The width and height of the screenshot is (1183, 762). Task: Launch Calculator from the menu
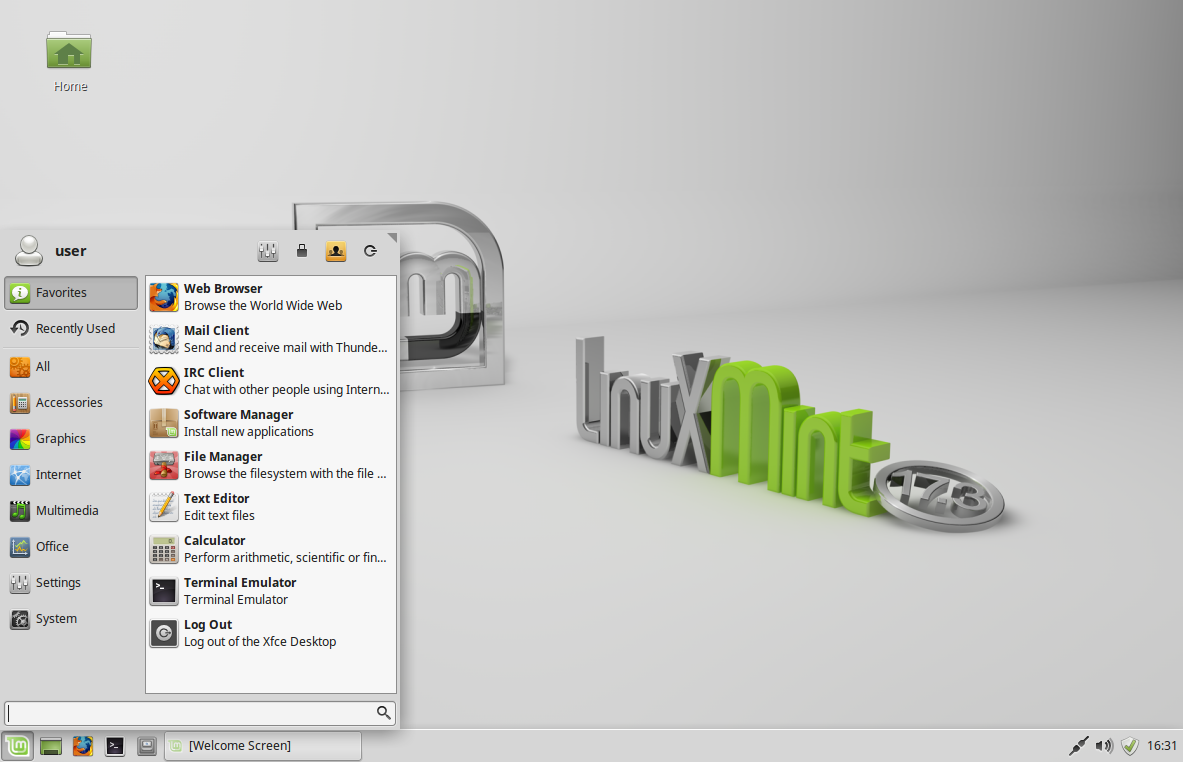tap(271, 549)
